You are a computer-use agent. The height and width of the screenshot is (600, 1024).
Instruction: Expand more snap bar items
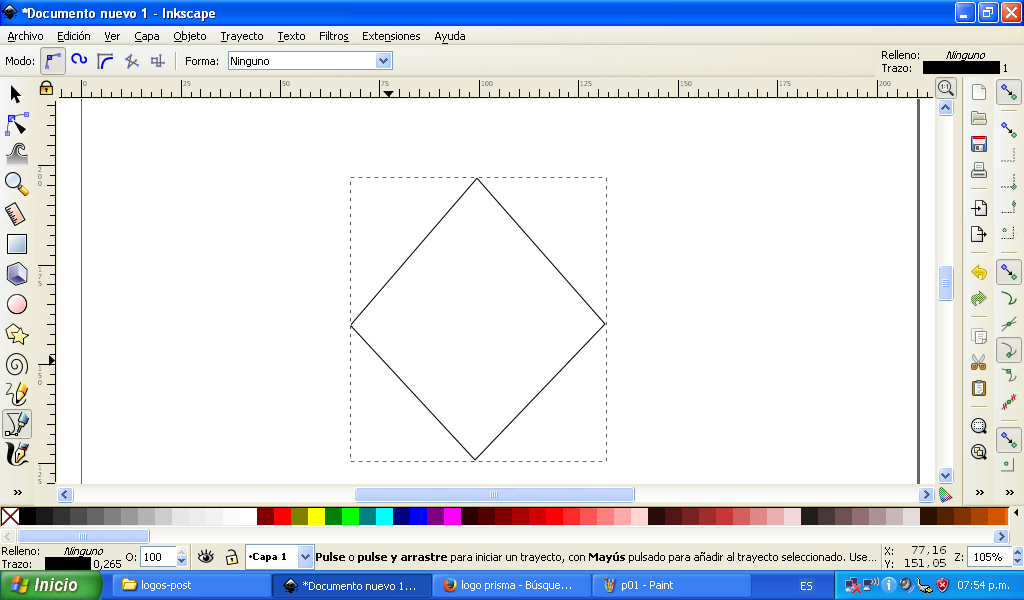point(1010,492)
